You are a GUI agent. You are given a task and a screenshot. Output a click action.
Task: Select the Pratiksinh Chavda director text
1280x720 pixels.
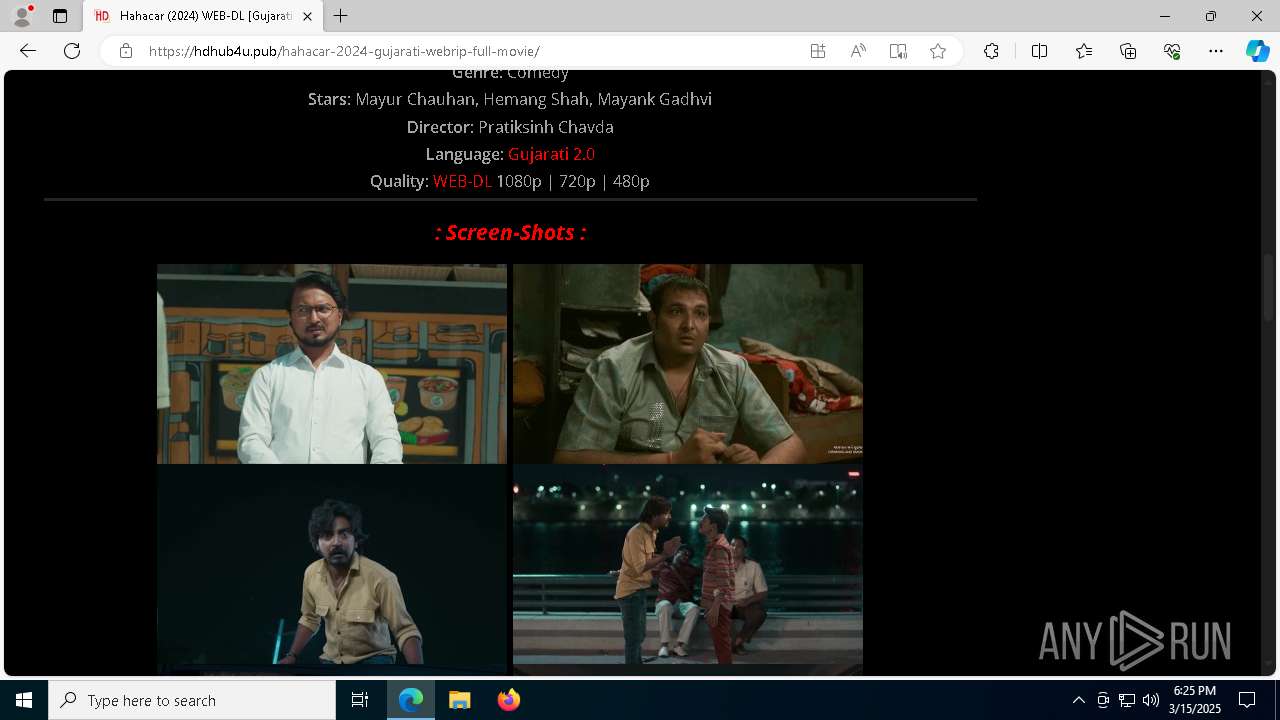(546, 127)
